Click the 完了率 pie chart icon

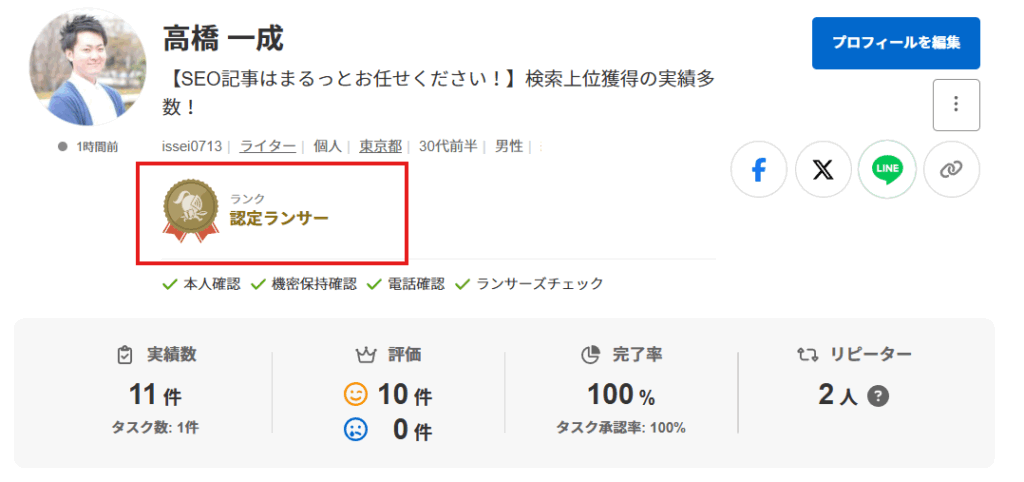[x=589, y=355]
